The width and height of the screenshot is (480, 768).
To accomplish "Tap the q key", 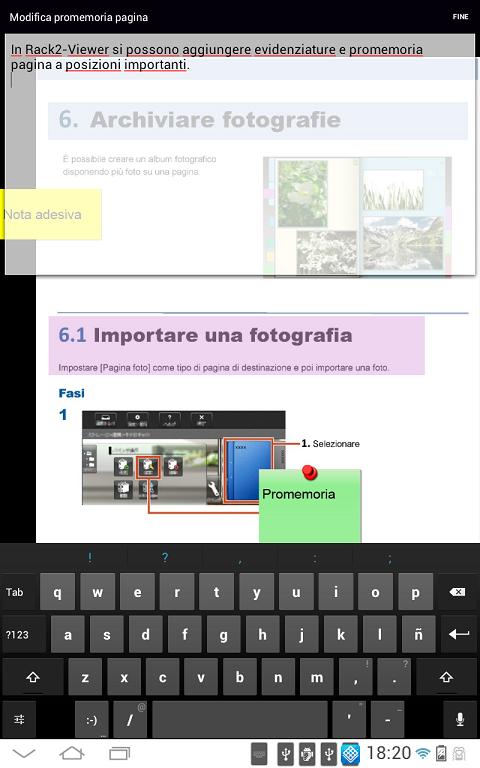I will (x=57, y=592).
